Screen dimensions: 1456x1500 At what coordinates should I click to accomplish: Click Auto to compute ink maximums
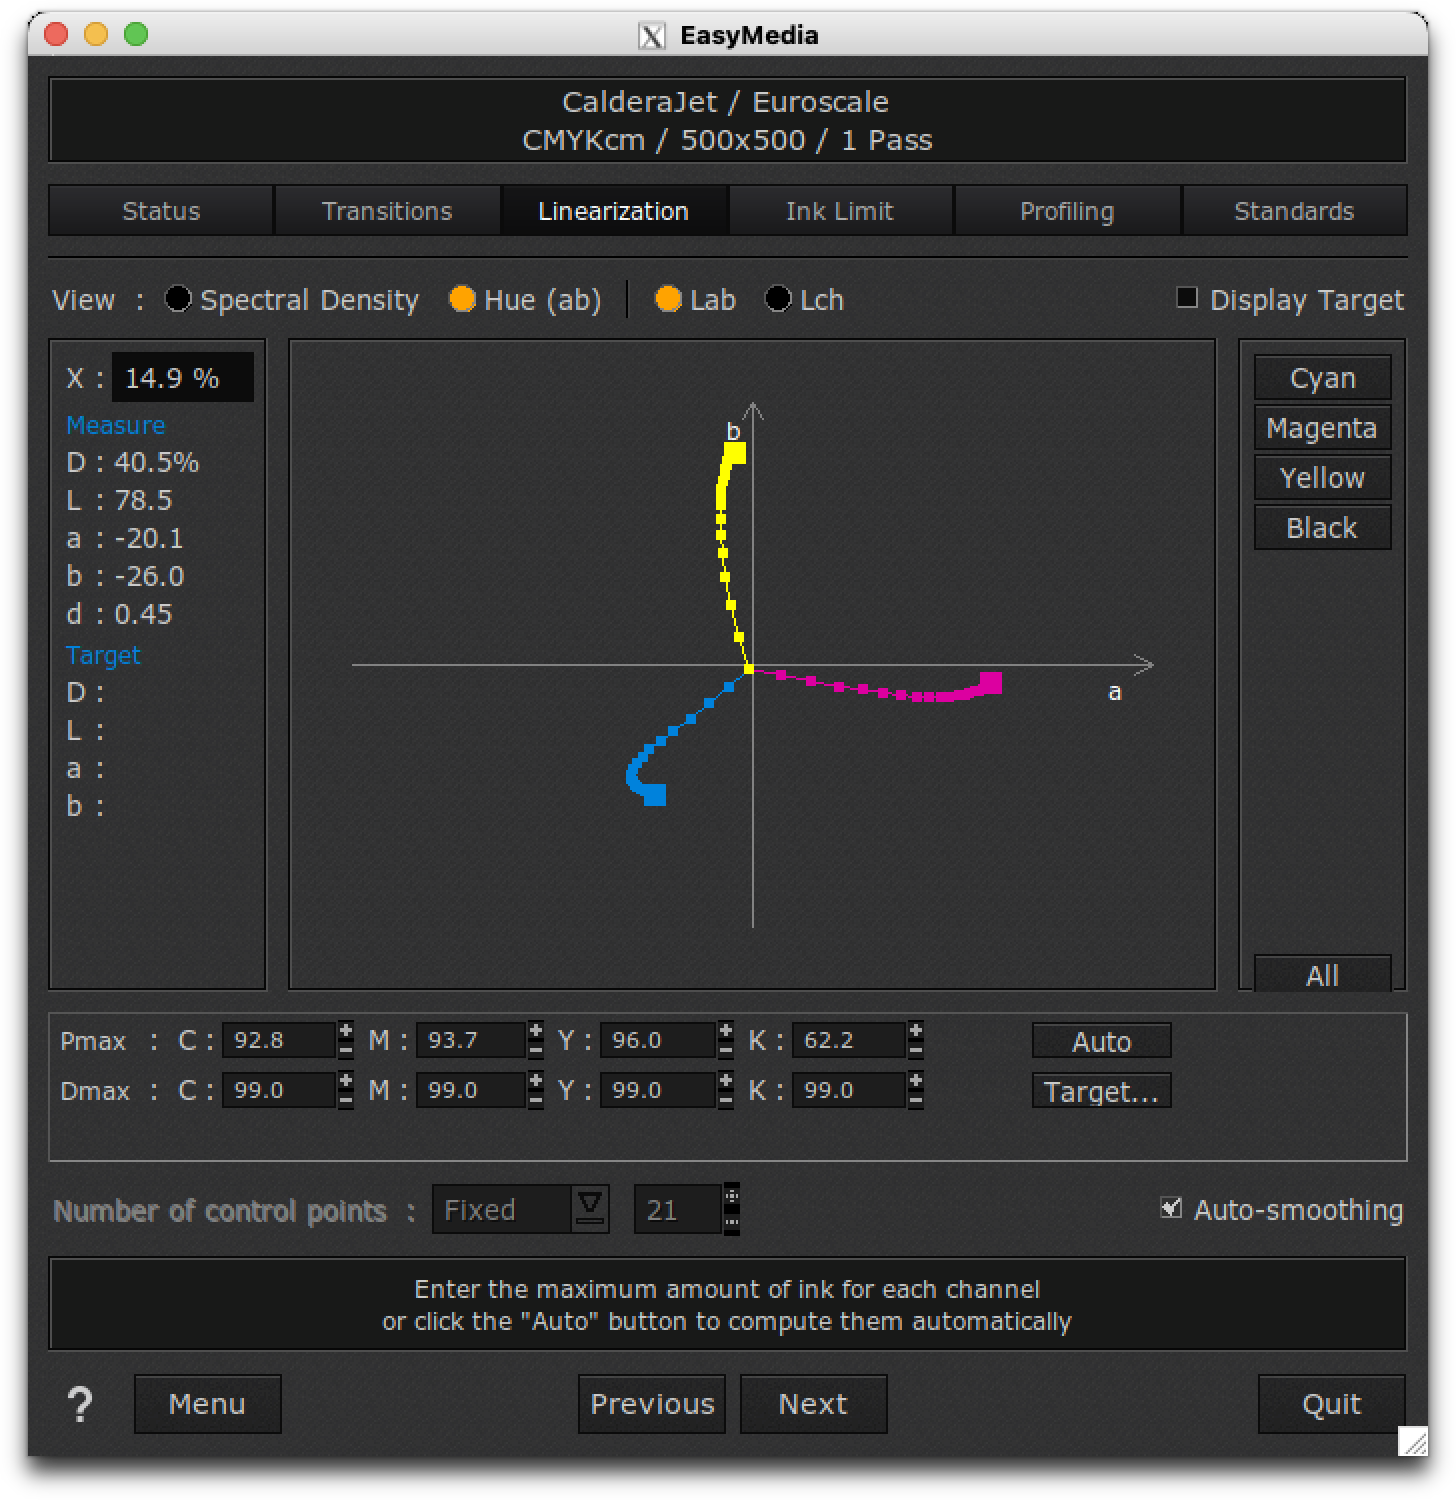point(1101,1041)
